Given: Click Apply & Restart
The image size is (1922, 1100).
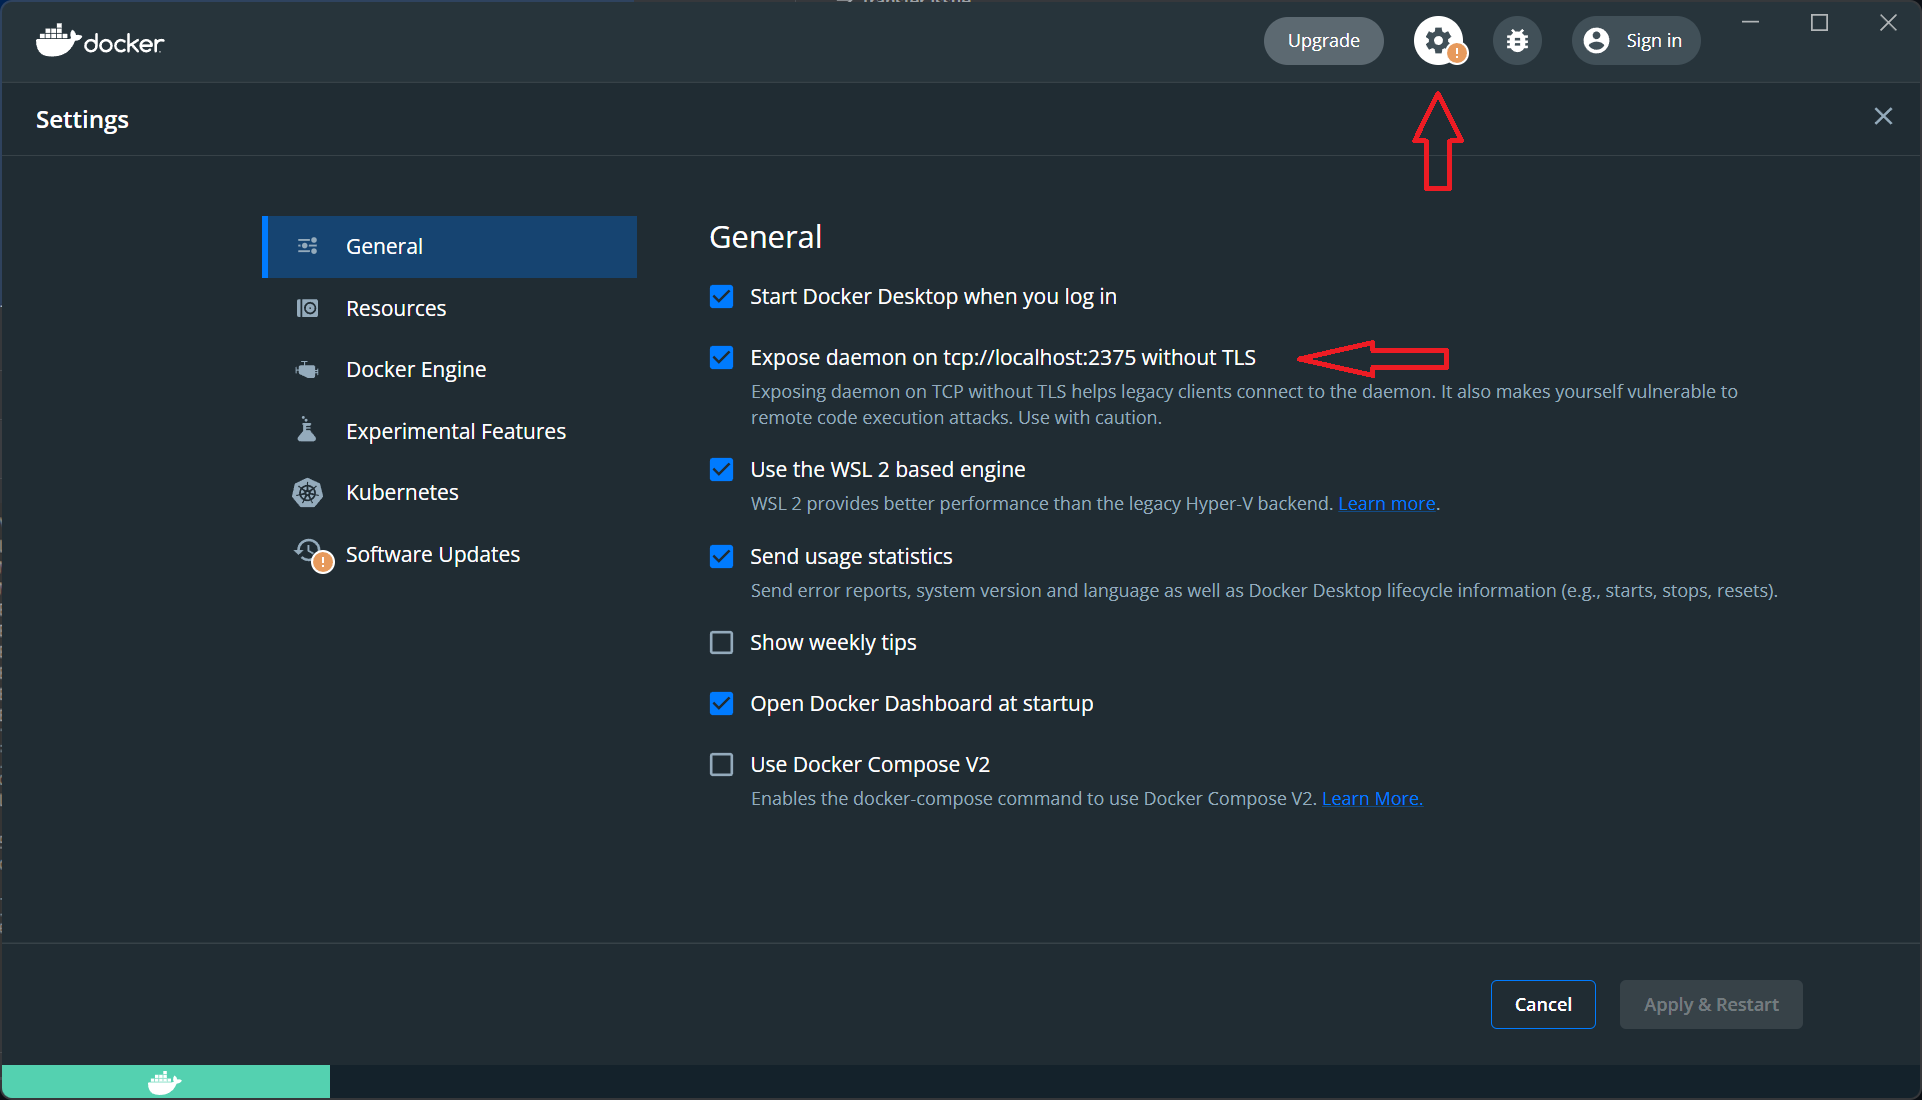Looking at the screenshot, I should 1710,1004.
